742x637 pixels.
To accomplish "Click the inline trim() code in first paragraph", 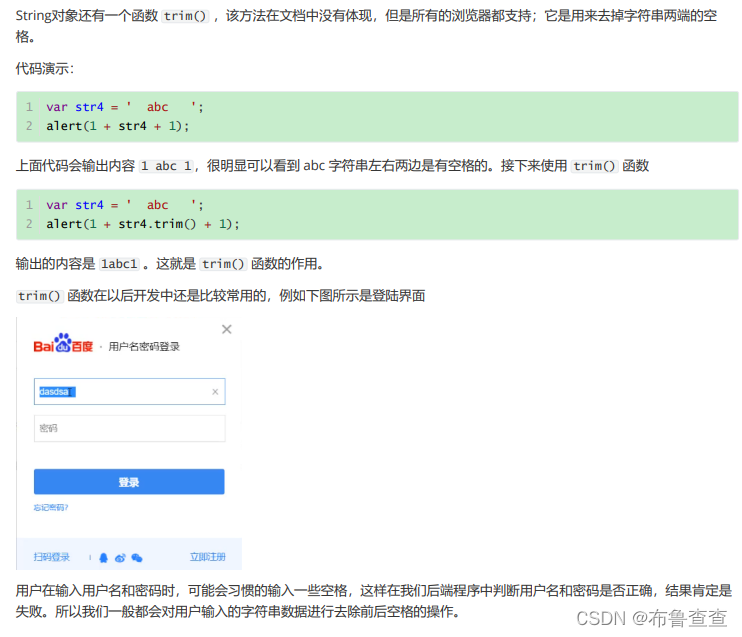I will (185, 16).
